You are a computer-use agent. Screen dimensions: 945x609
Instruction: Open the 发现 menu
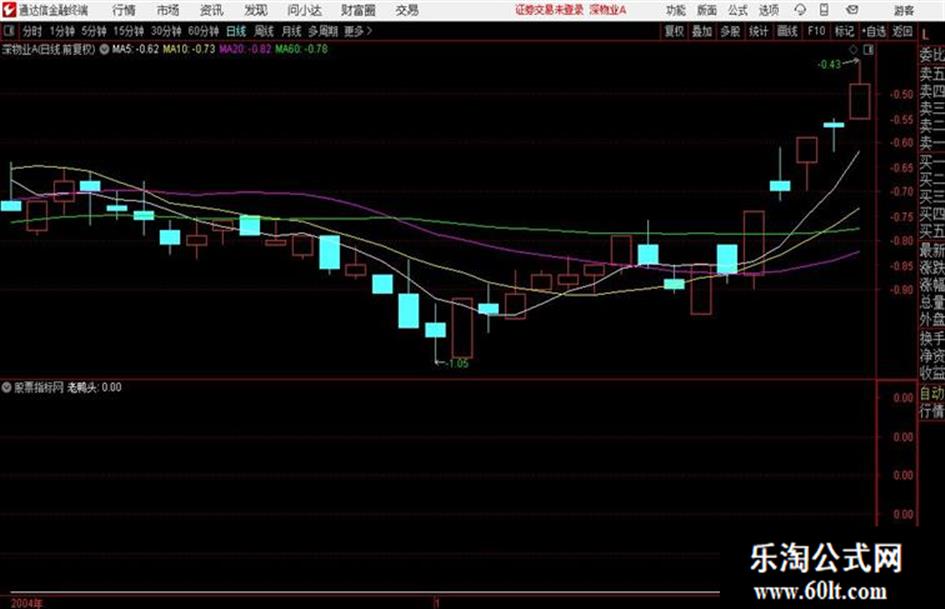pos(256,10)
